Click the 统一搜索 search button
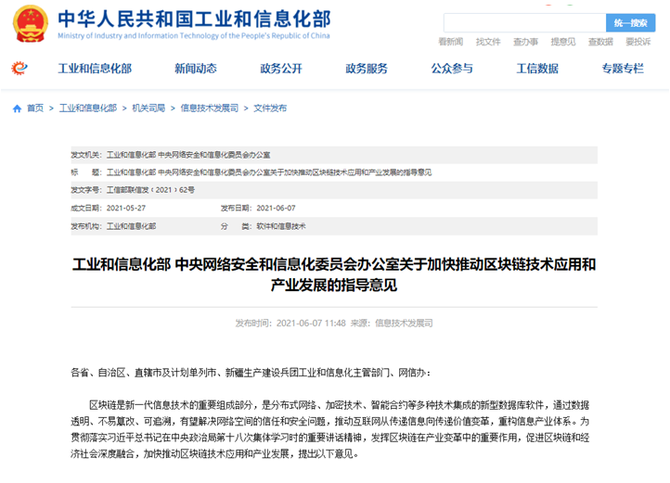Image resolution: width=670 pixels, height=483 pixels. tap(631, 22)
